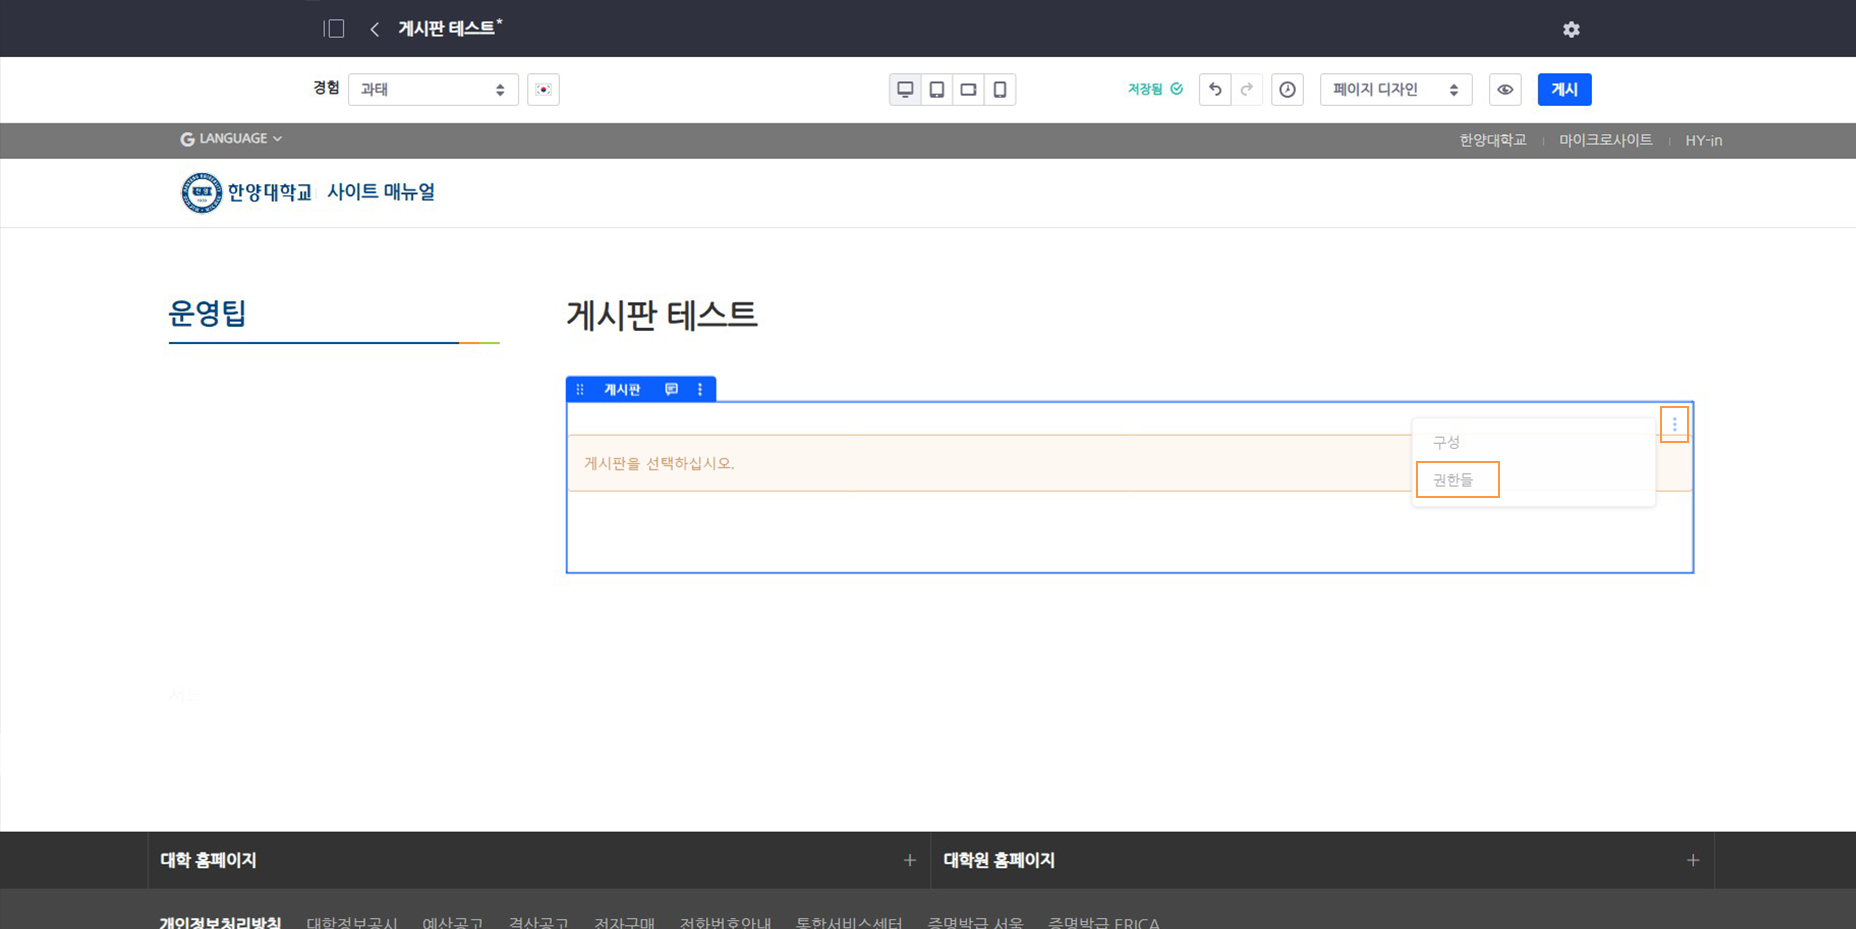Select 구성 from the widget menu
Screen dimensions: 1856x929
click(1446, 442)
